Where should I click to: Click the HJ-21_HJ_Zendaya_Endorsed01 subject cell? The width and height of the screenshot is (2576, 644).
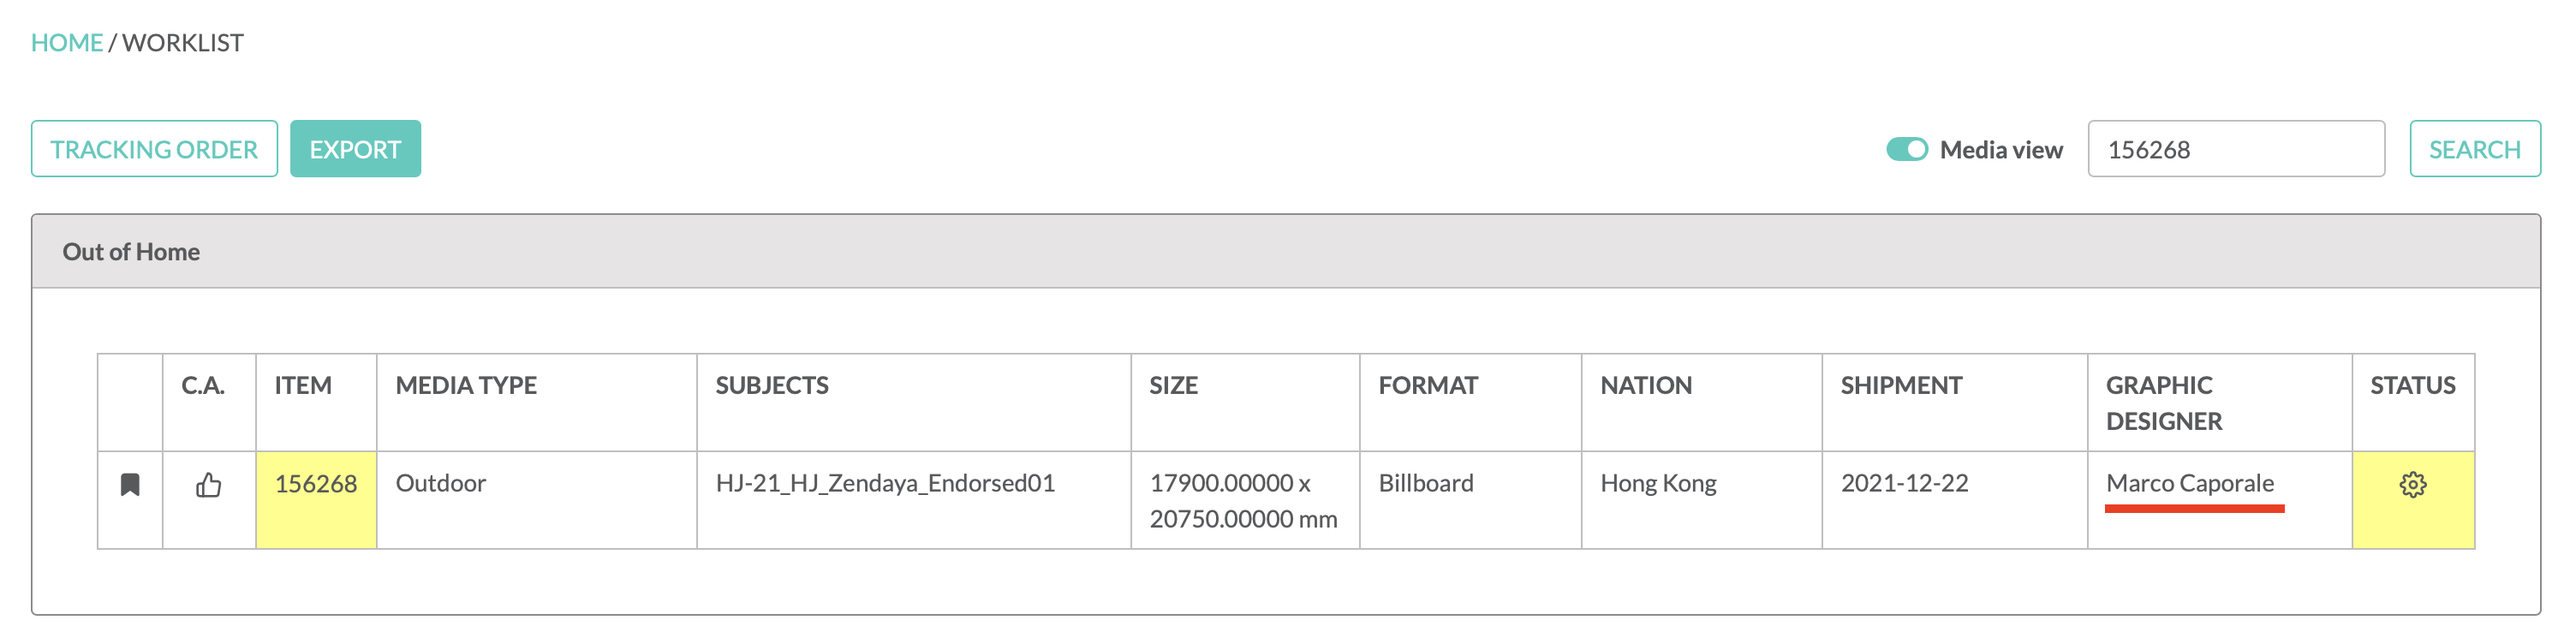885,484
